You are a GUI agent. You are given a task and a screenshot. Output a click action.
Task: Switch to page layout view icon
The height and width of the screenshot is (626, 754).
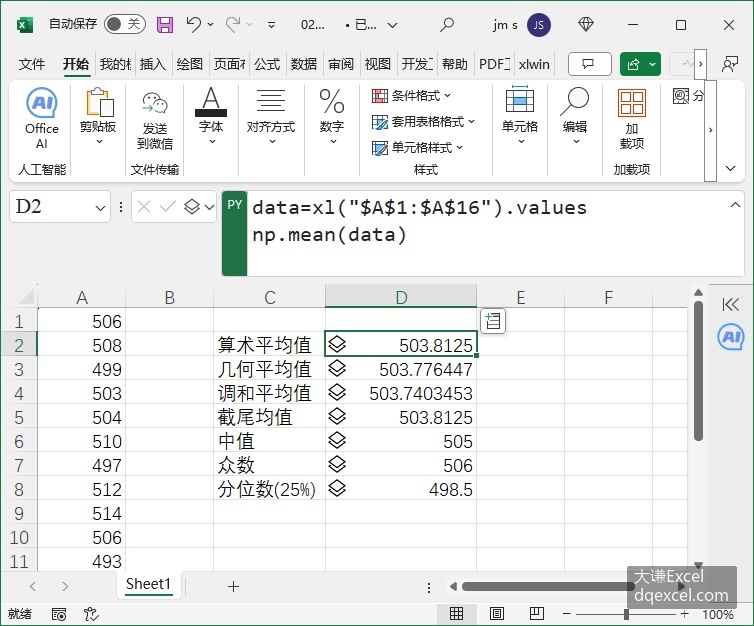coord(497,613)
